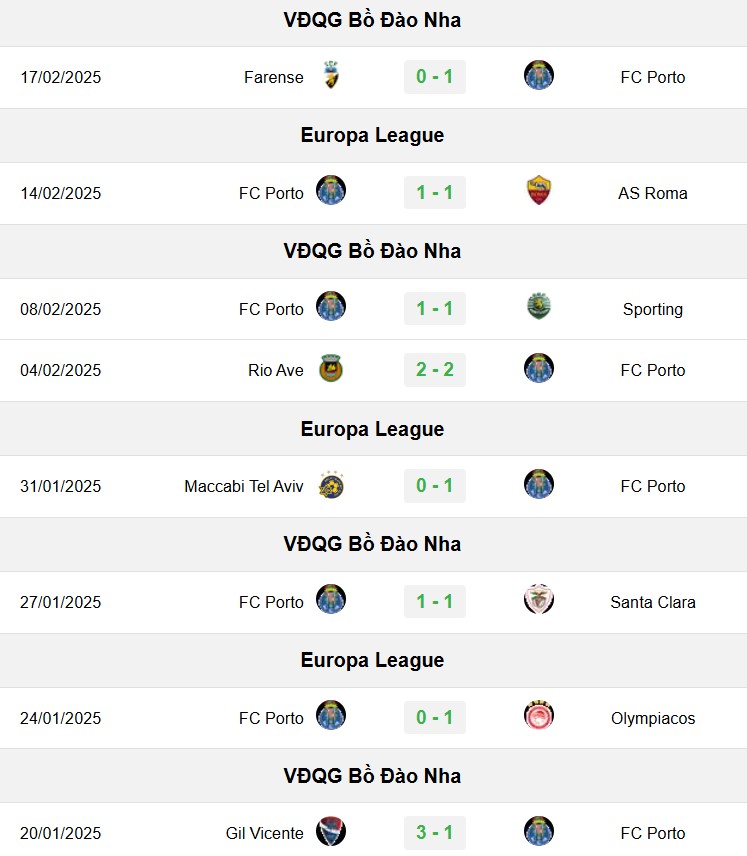The height and width of the screenshot is (856, 747).
Task: Click the Rio Ave crest icon
Action: pyautogui.click(x=331, y=368)
